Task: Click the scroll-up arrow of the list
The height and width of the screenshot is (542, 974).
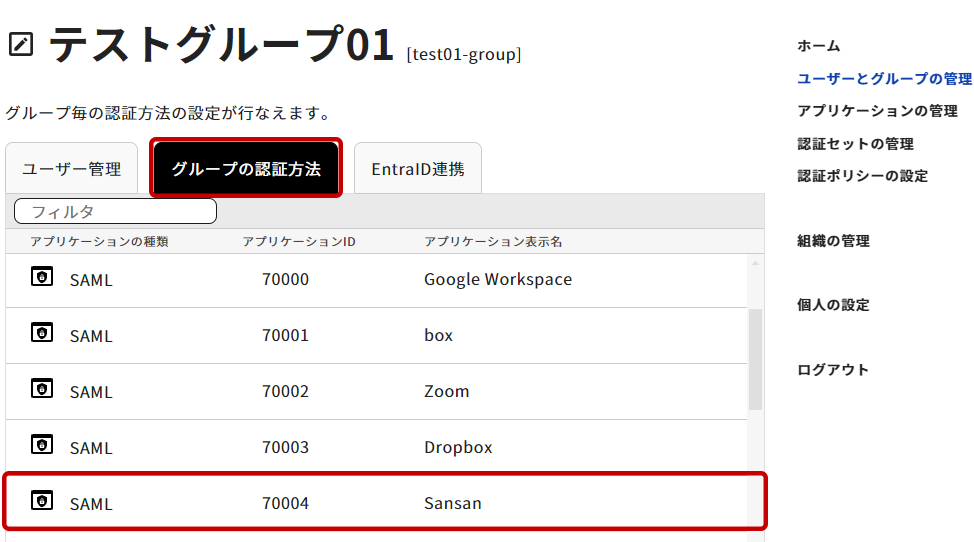Action: [755, 263]
